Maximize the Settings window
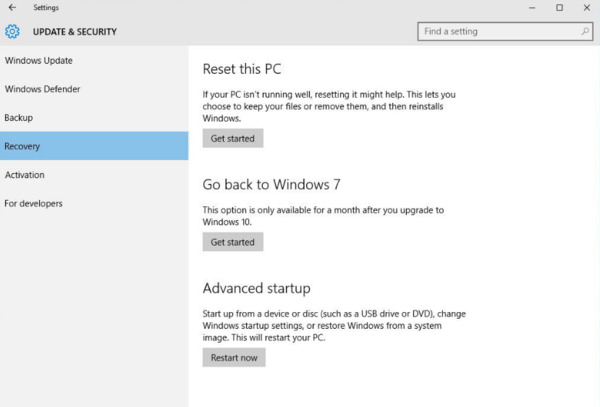The image size is (600, 407). [x=559, y=8]
